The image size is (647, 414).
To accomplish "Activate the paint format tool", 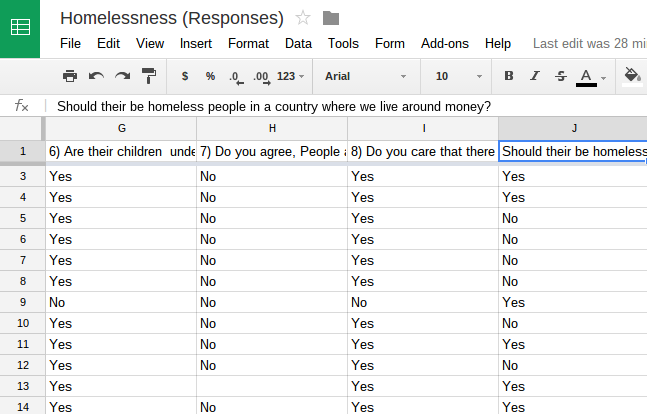I will pyautogui.click(x=149, y=76).
